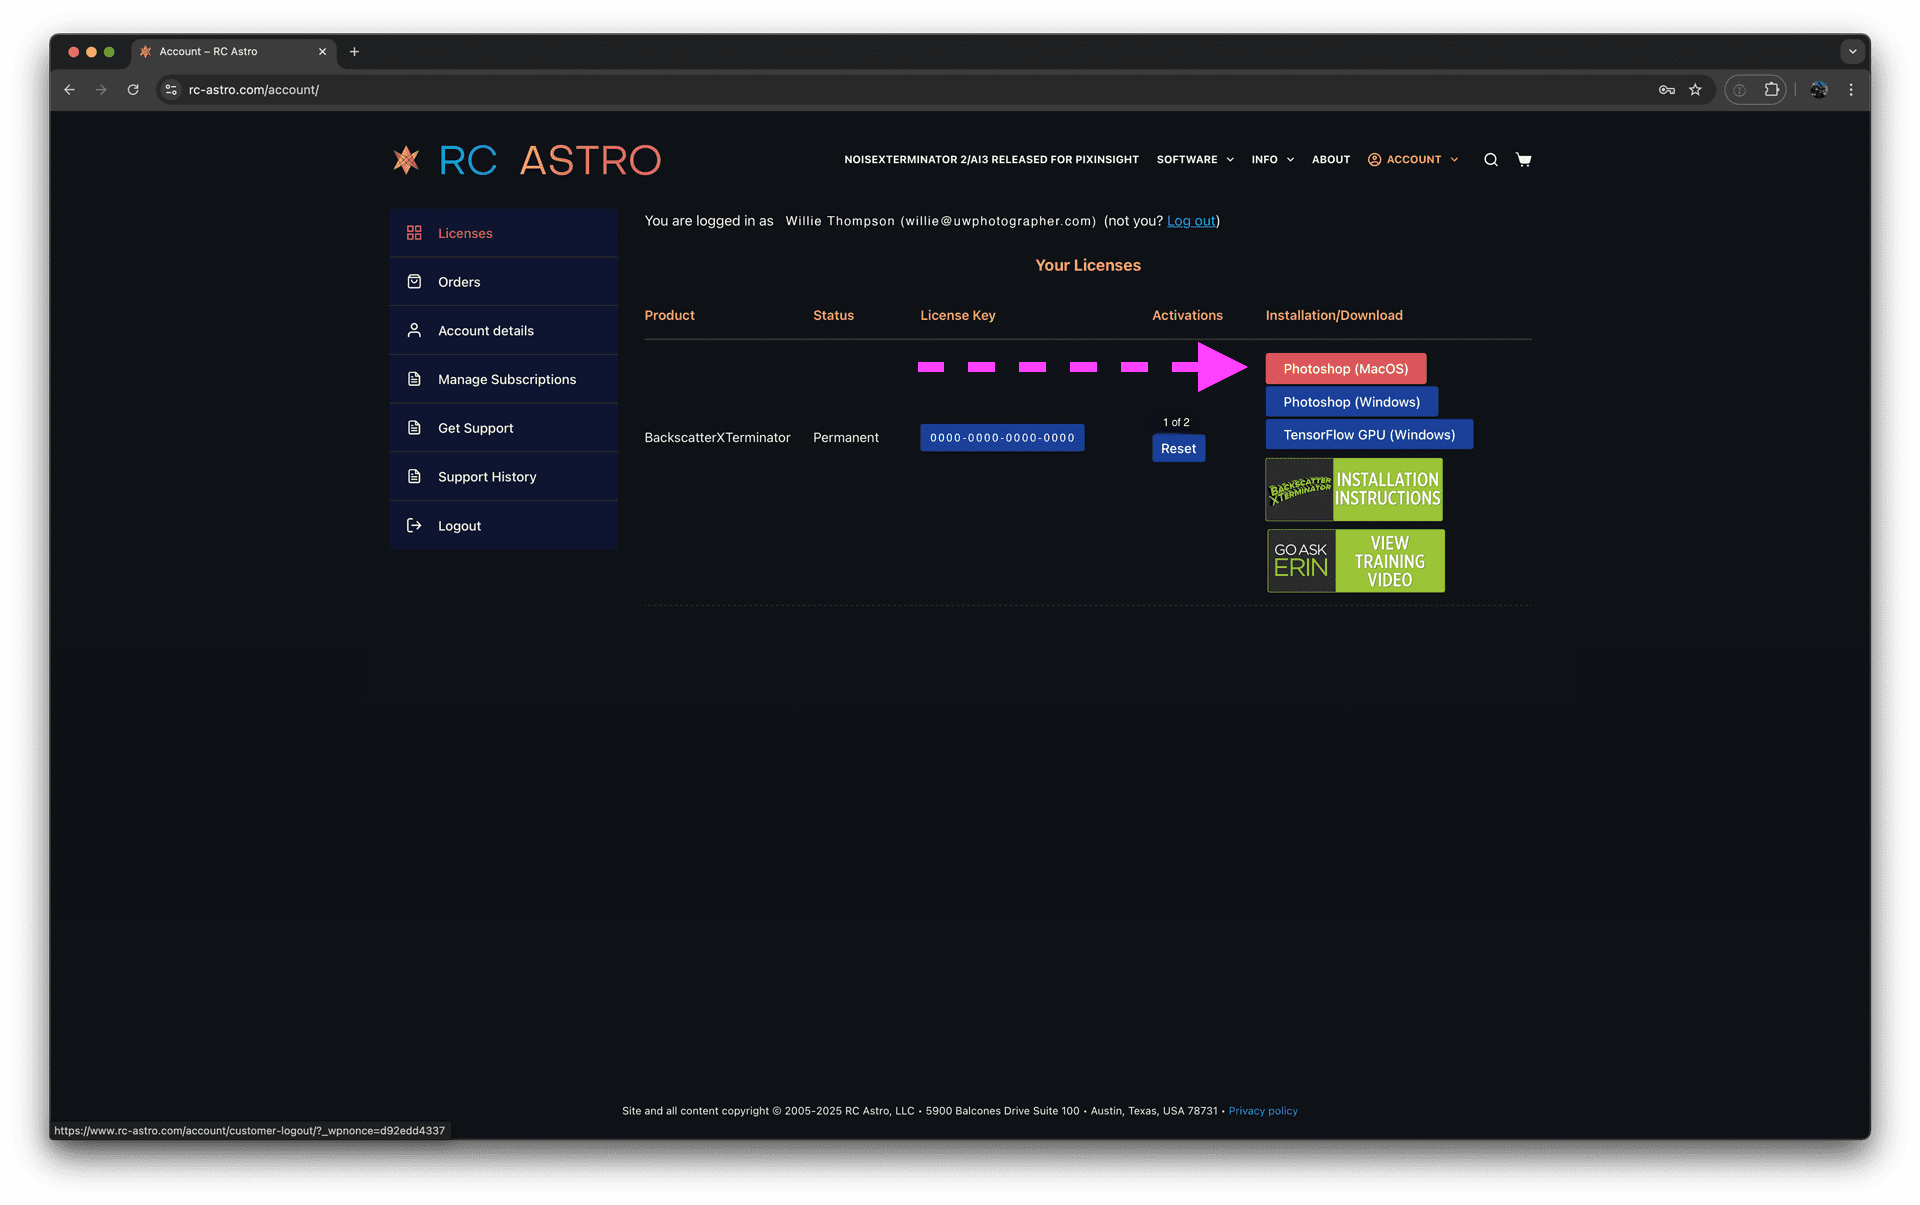Open Get Support from the sidebar
Viewport: 1920px width, 1205px height.
tap(503, 428)
